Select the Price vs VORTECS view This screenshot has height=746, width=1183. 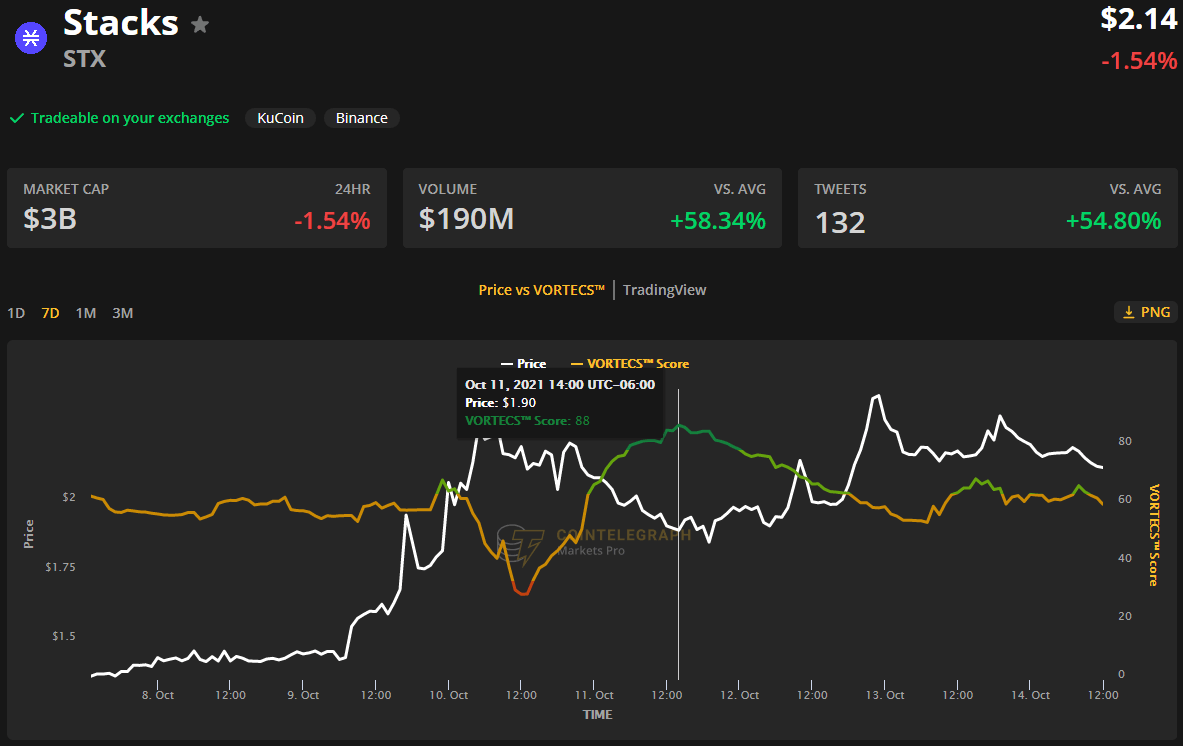click(x=541, y=289)
